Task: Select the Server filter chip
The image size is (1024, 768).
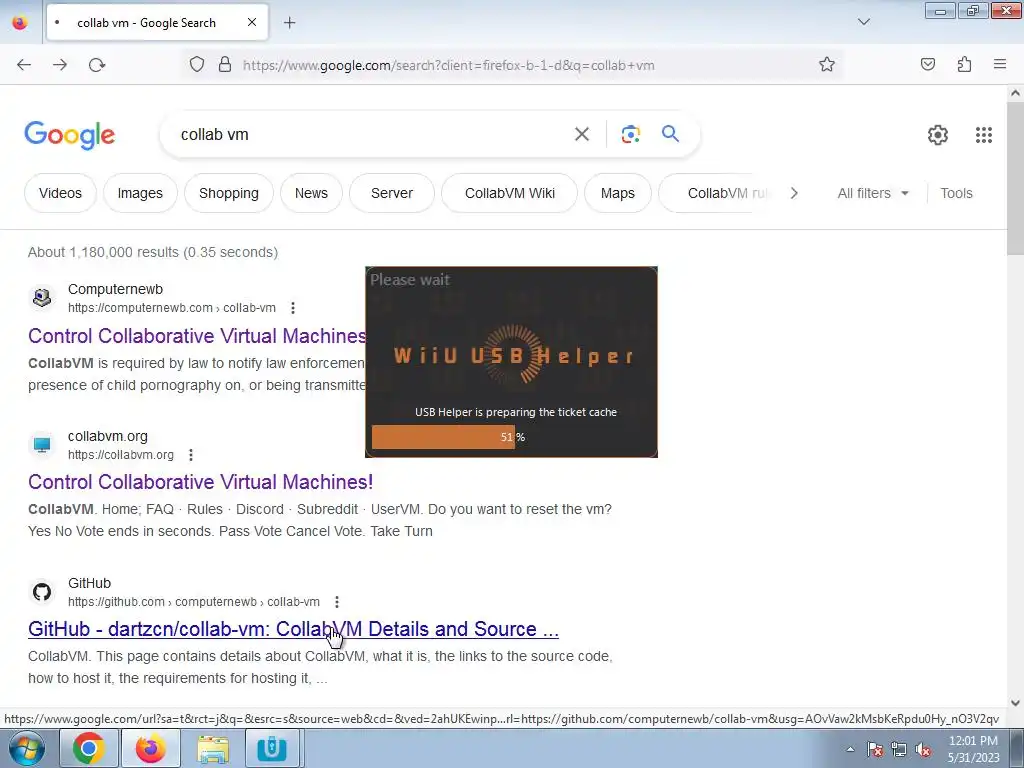Action: [392, 193]
